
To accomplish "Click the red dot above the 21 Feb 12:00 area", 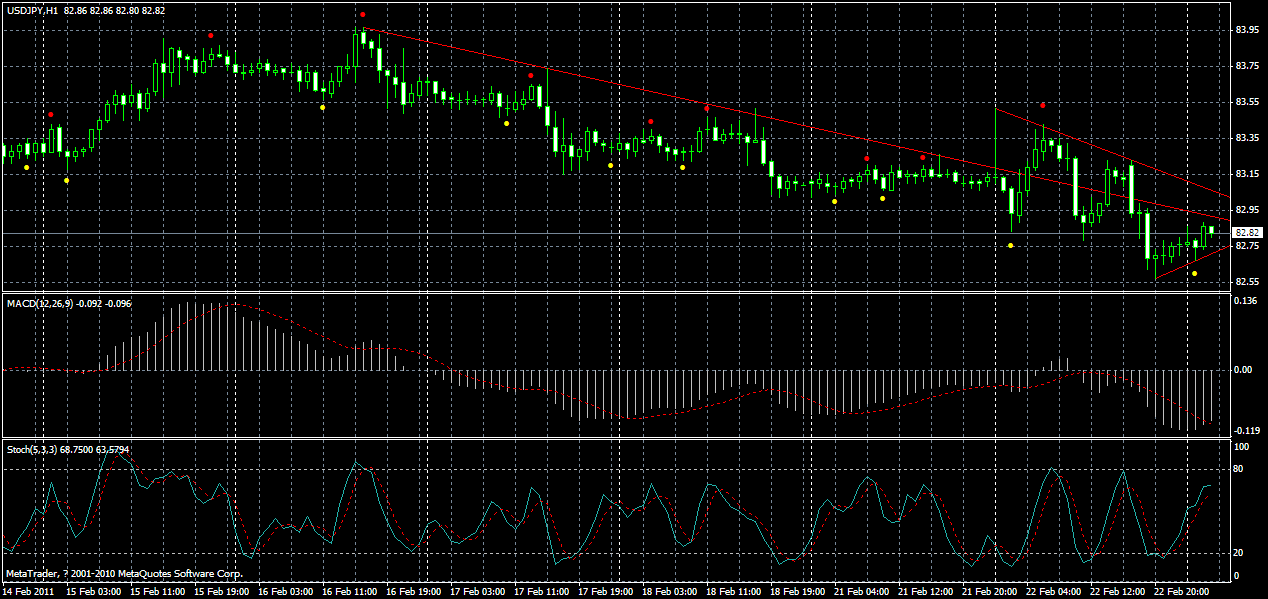I will [x=921, y=156].
